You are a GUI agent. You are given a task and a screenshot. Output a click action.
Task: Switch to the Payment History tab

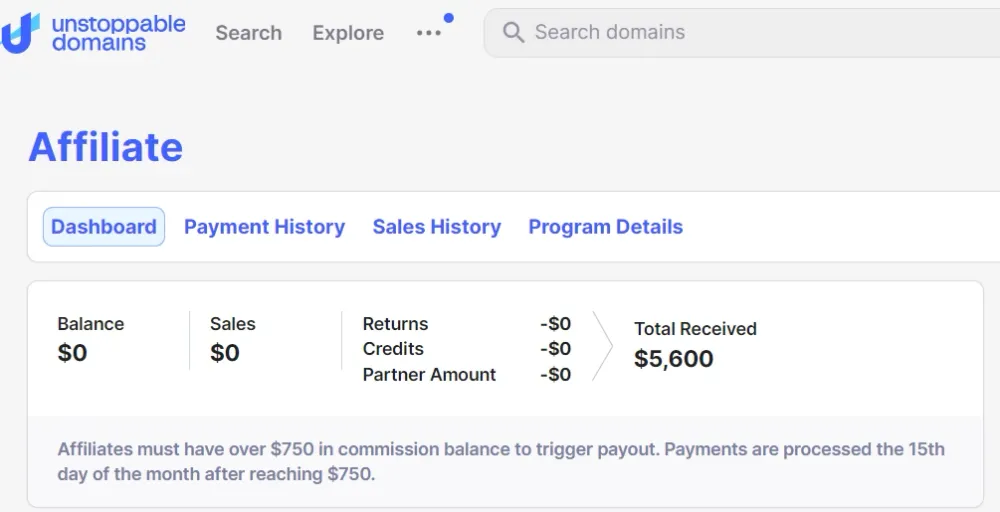pyautogui.click(x=264, y=227)
